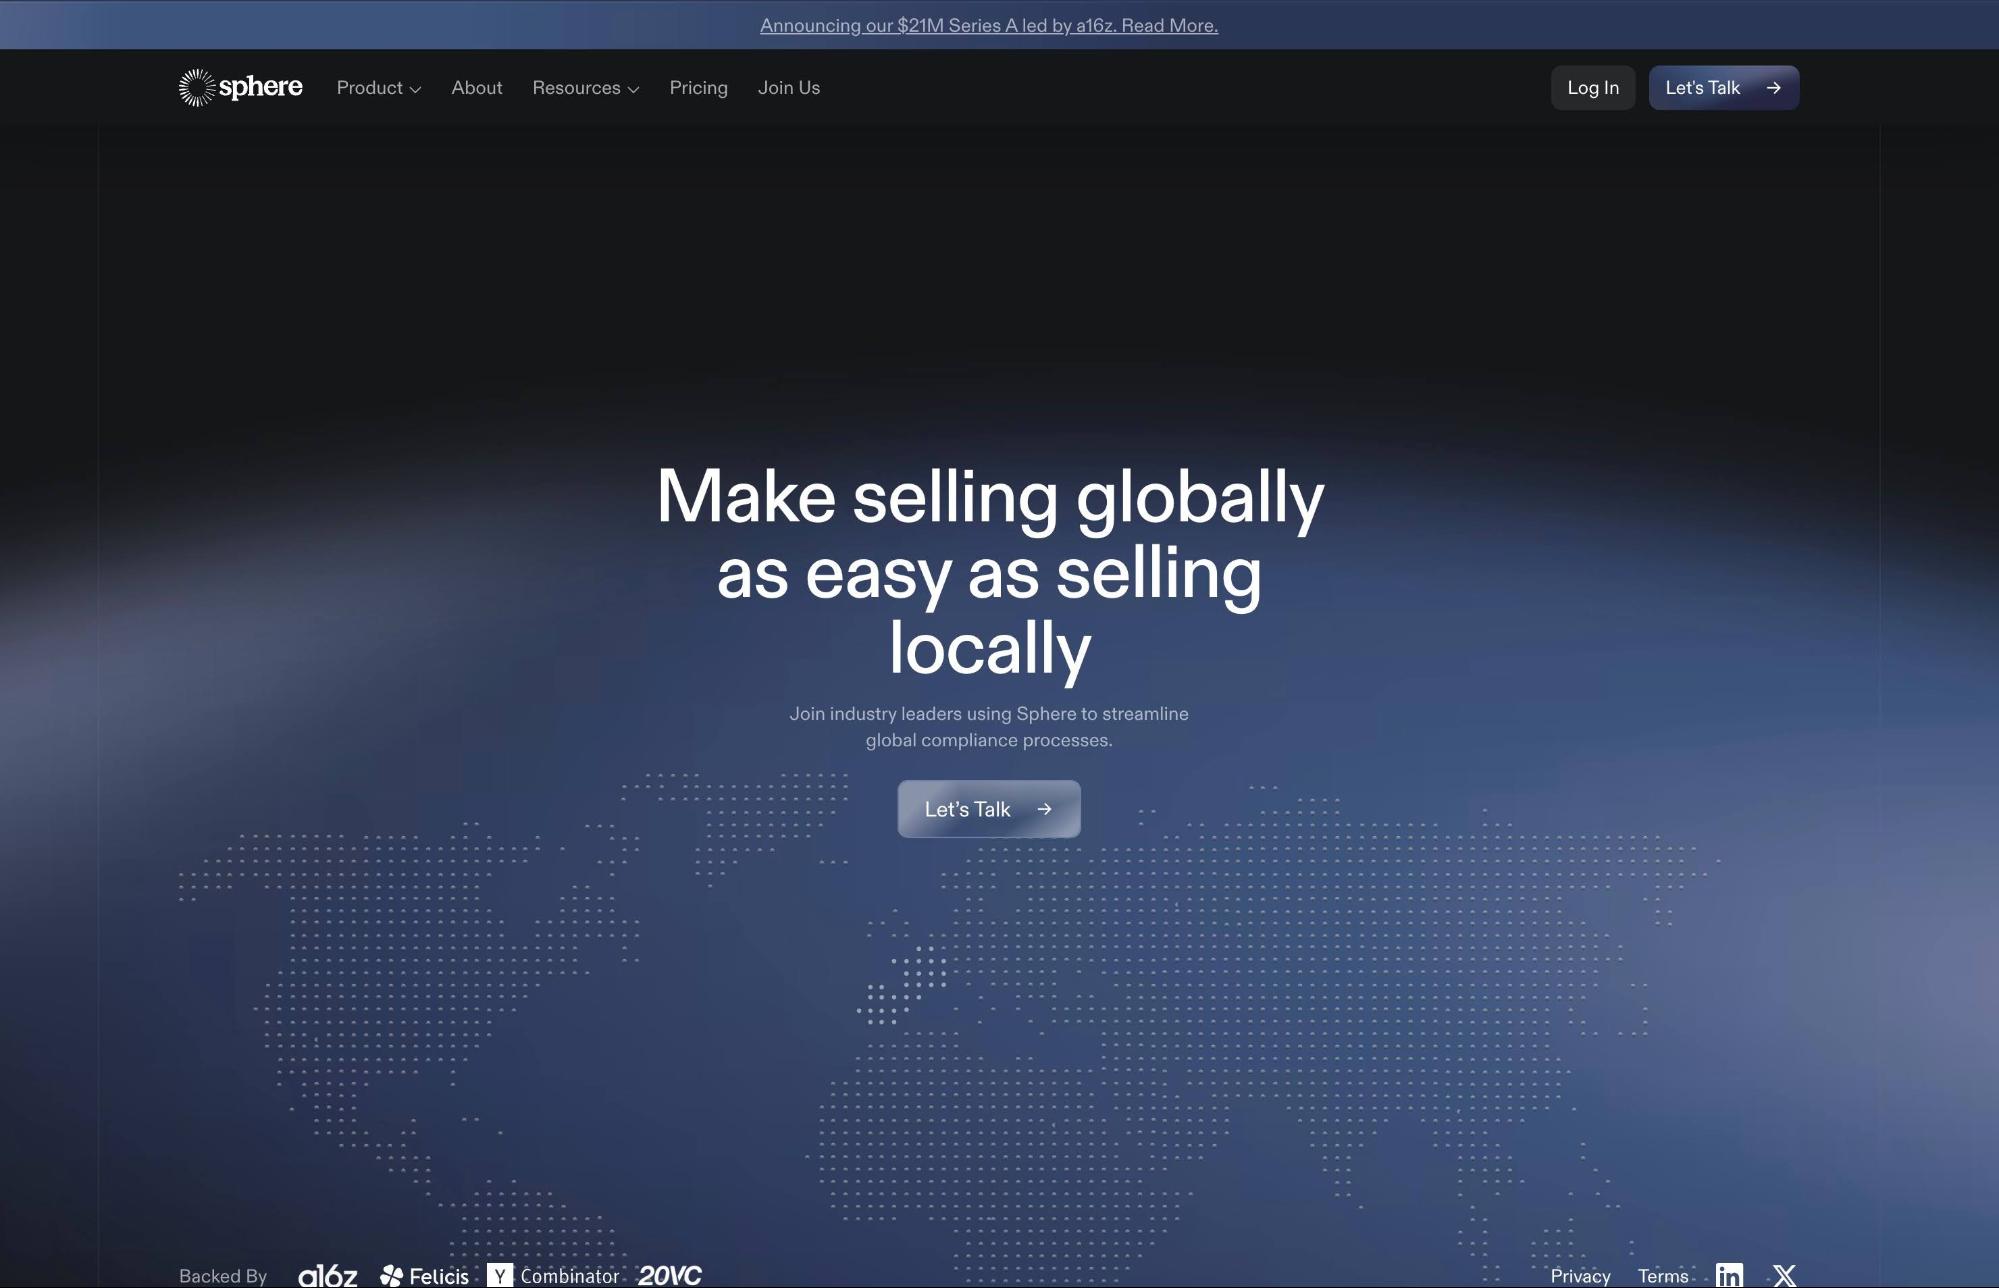Open the About page
This screenshot has width=1999, height=1288.
pyautogui.click(x=476, y=88)
